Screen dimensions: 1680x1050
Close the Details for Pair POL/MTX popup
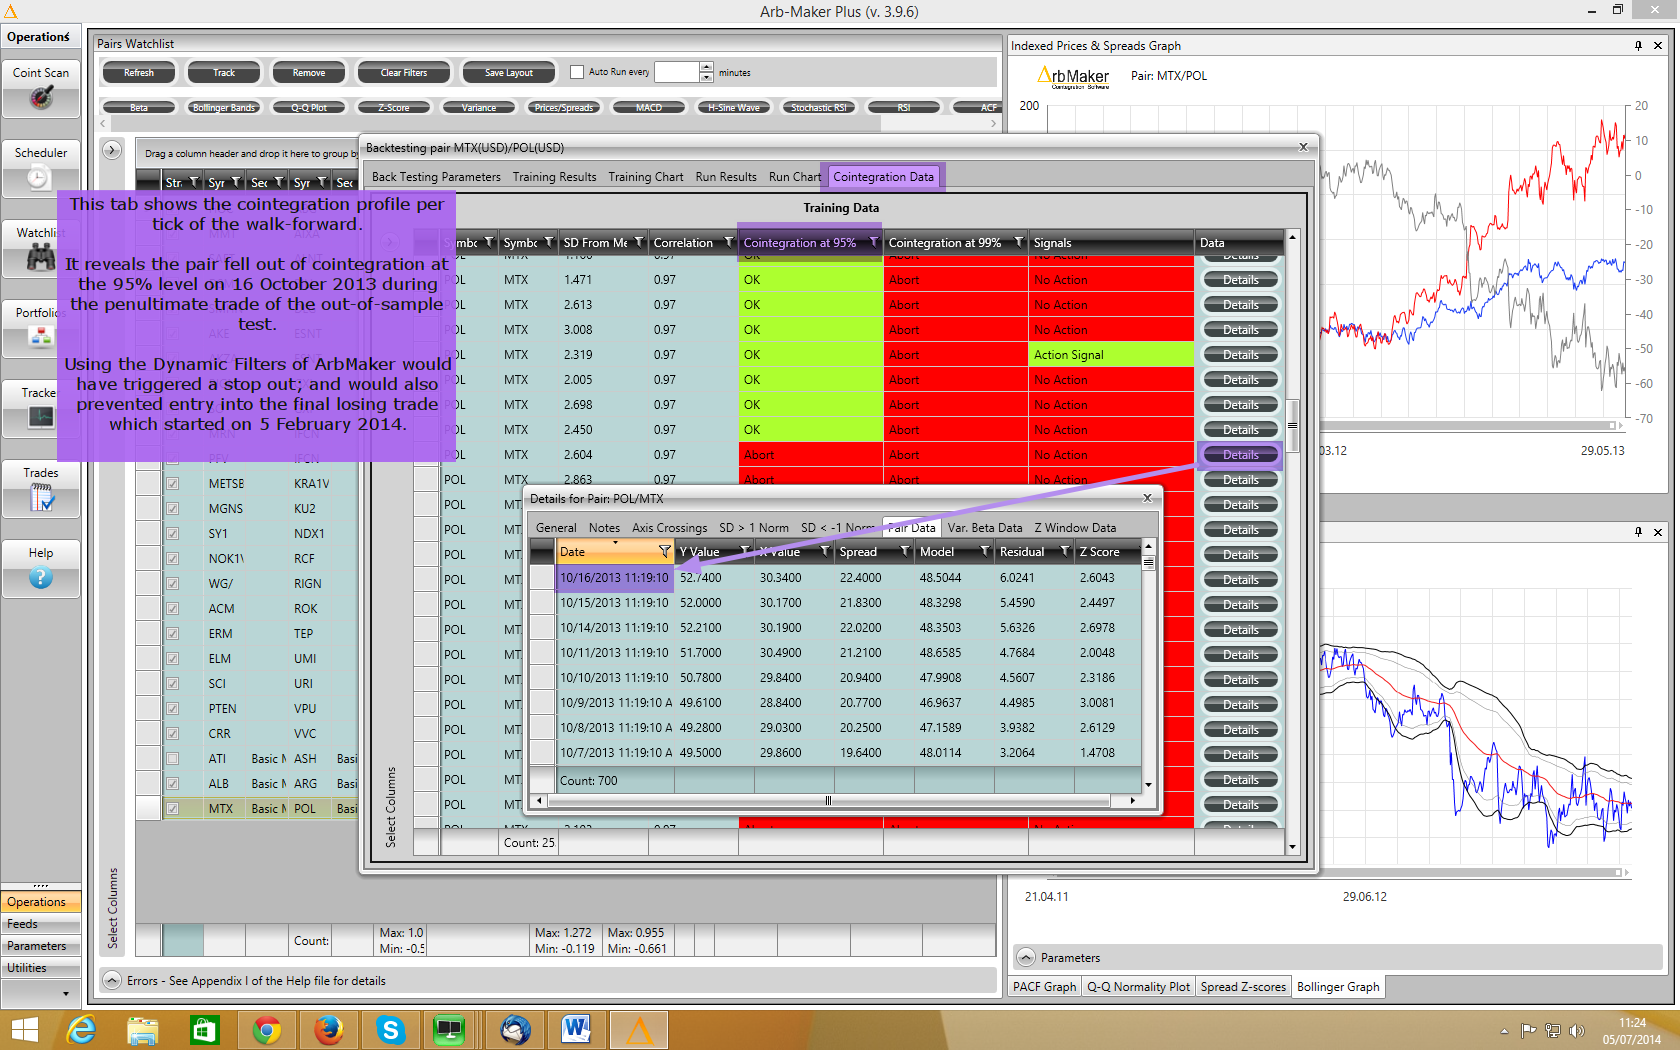pyautogui.click(x=1148, y=498)
